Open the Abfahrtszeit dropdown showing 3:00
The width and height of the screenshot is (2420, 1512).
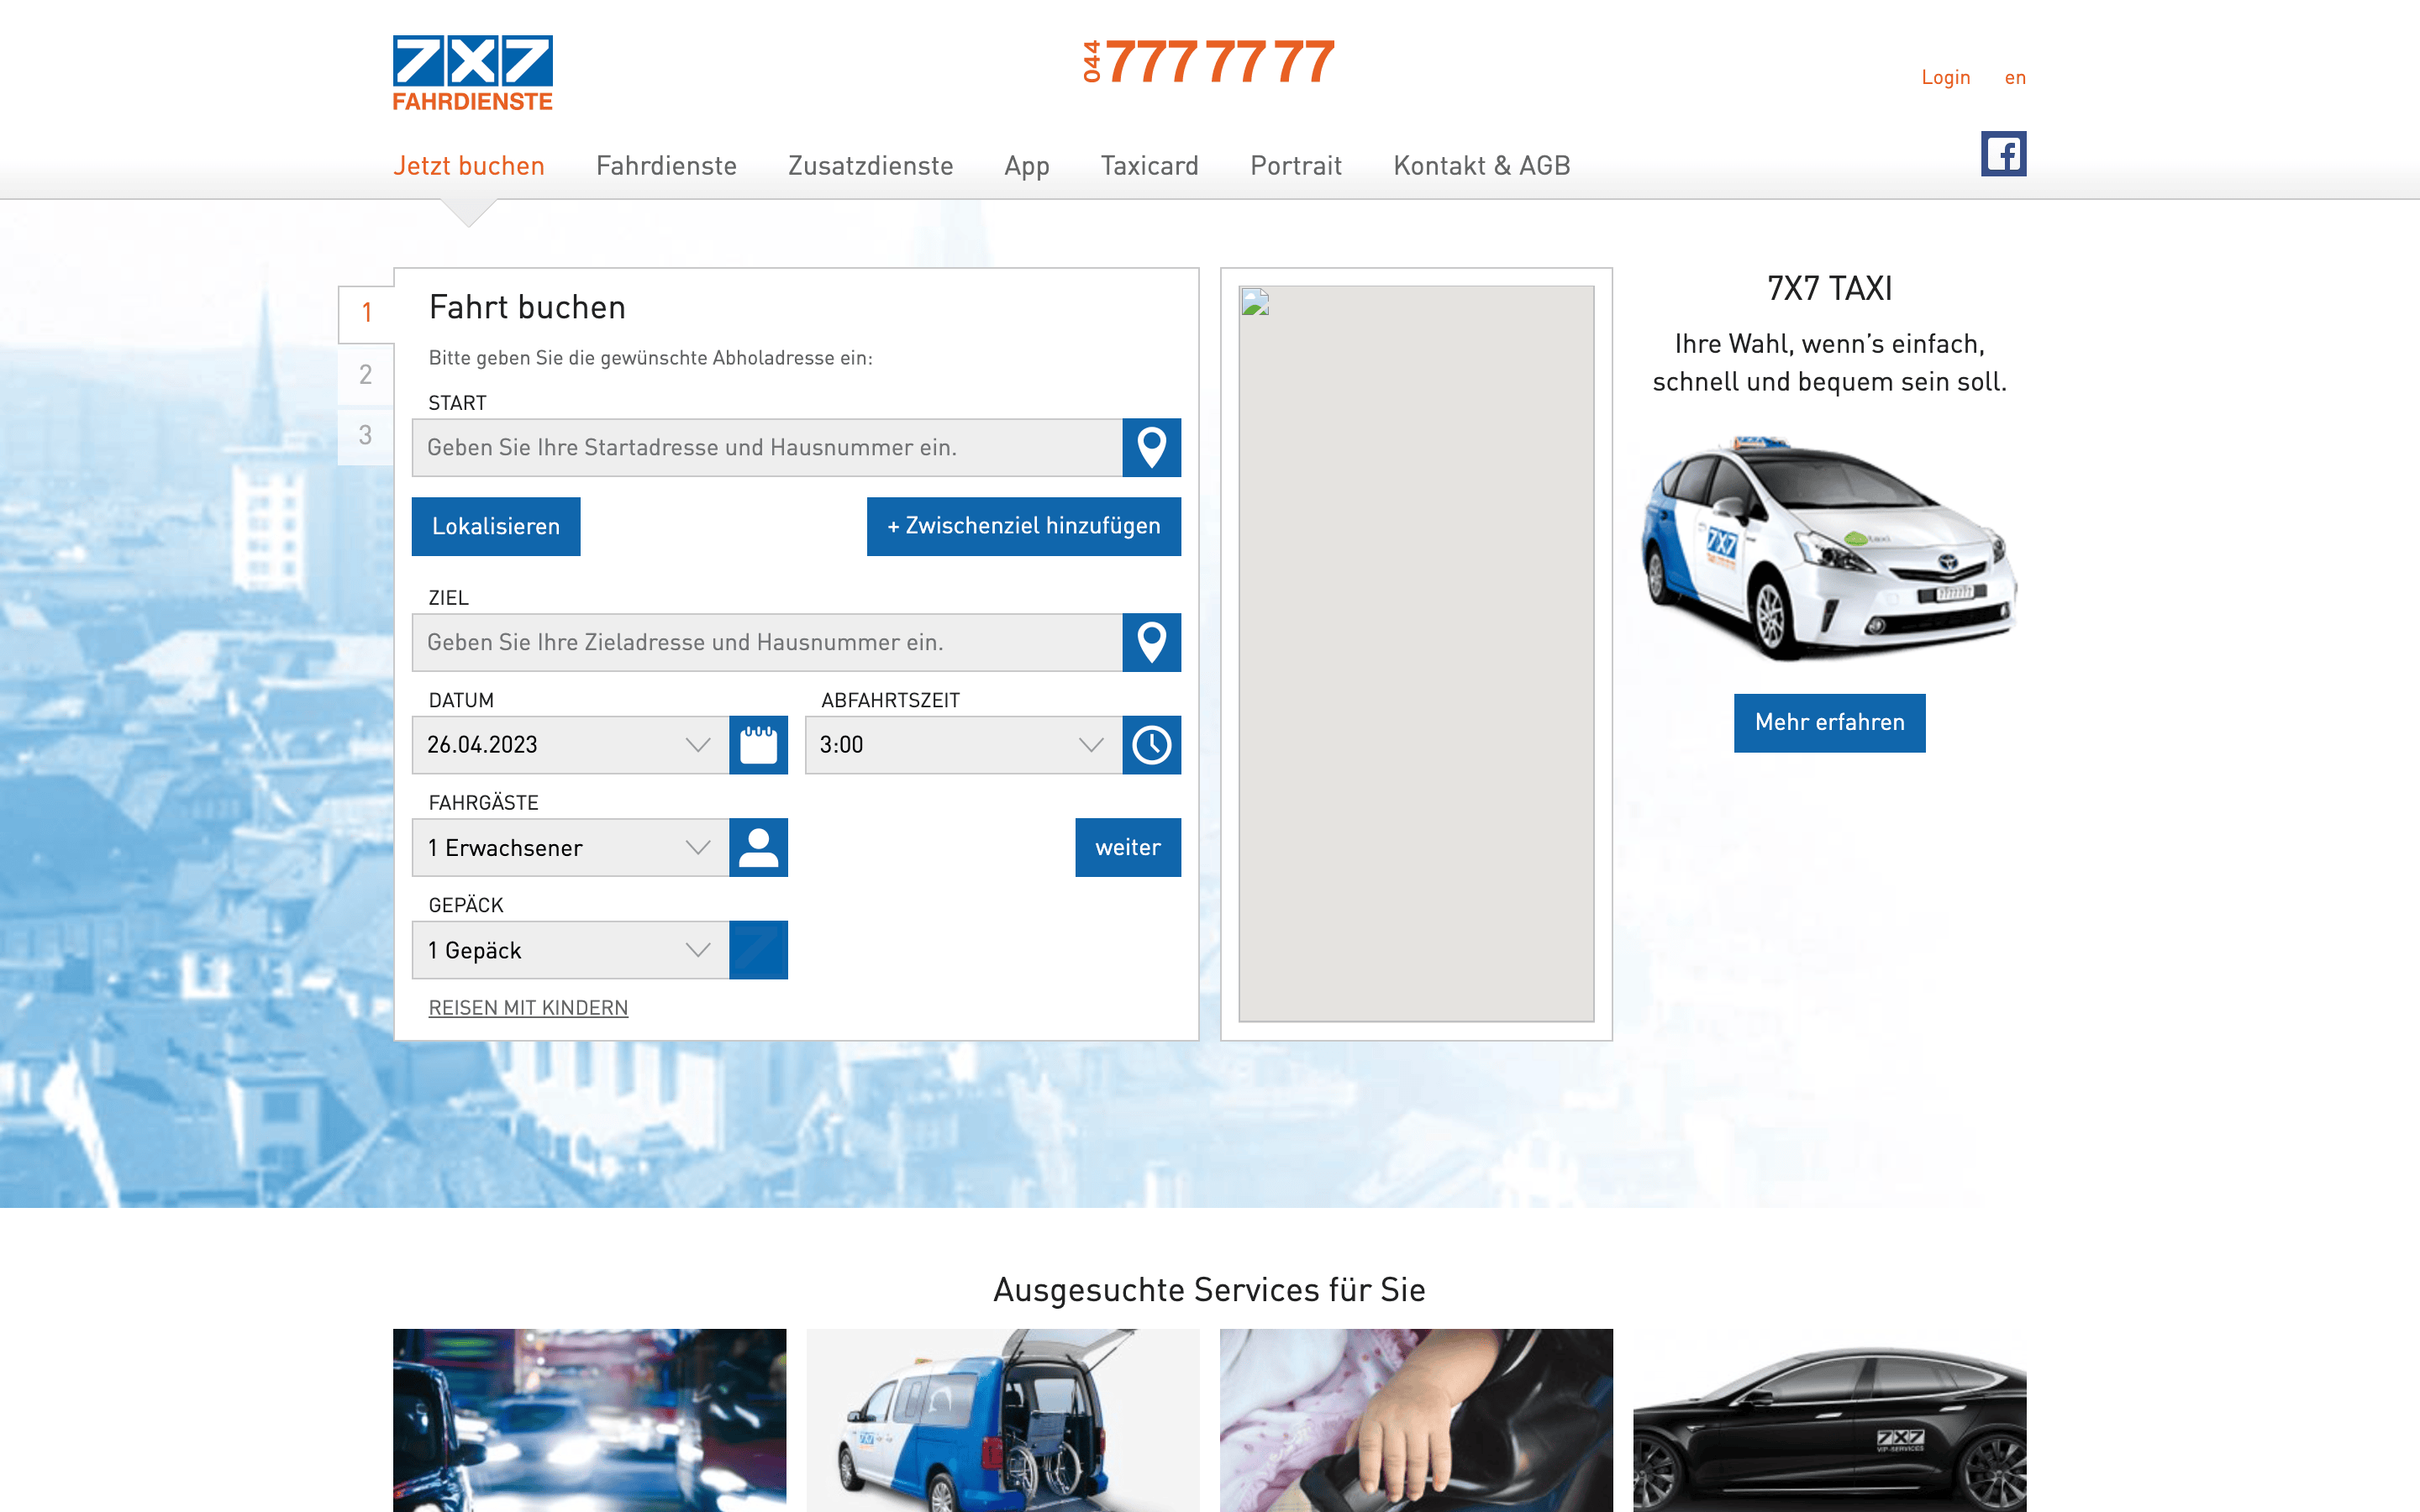click(x=962, y=745)
